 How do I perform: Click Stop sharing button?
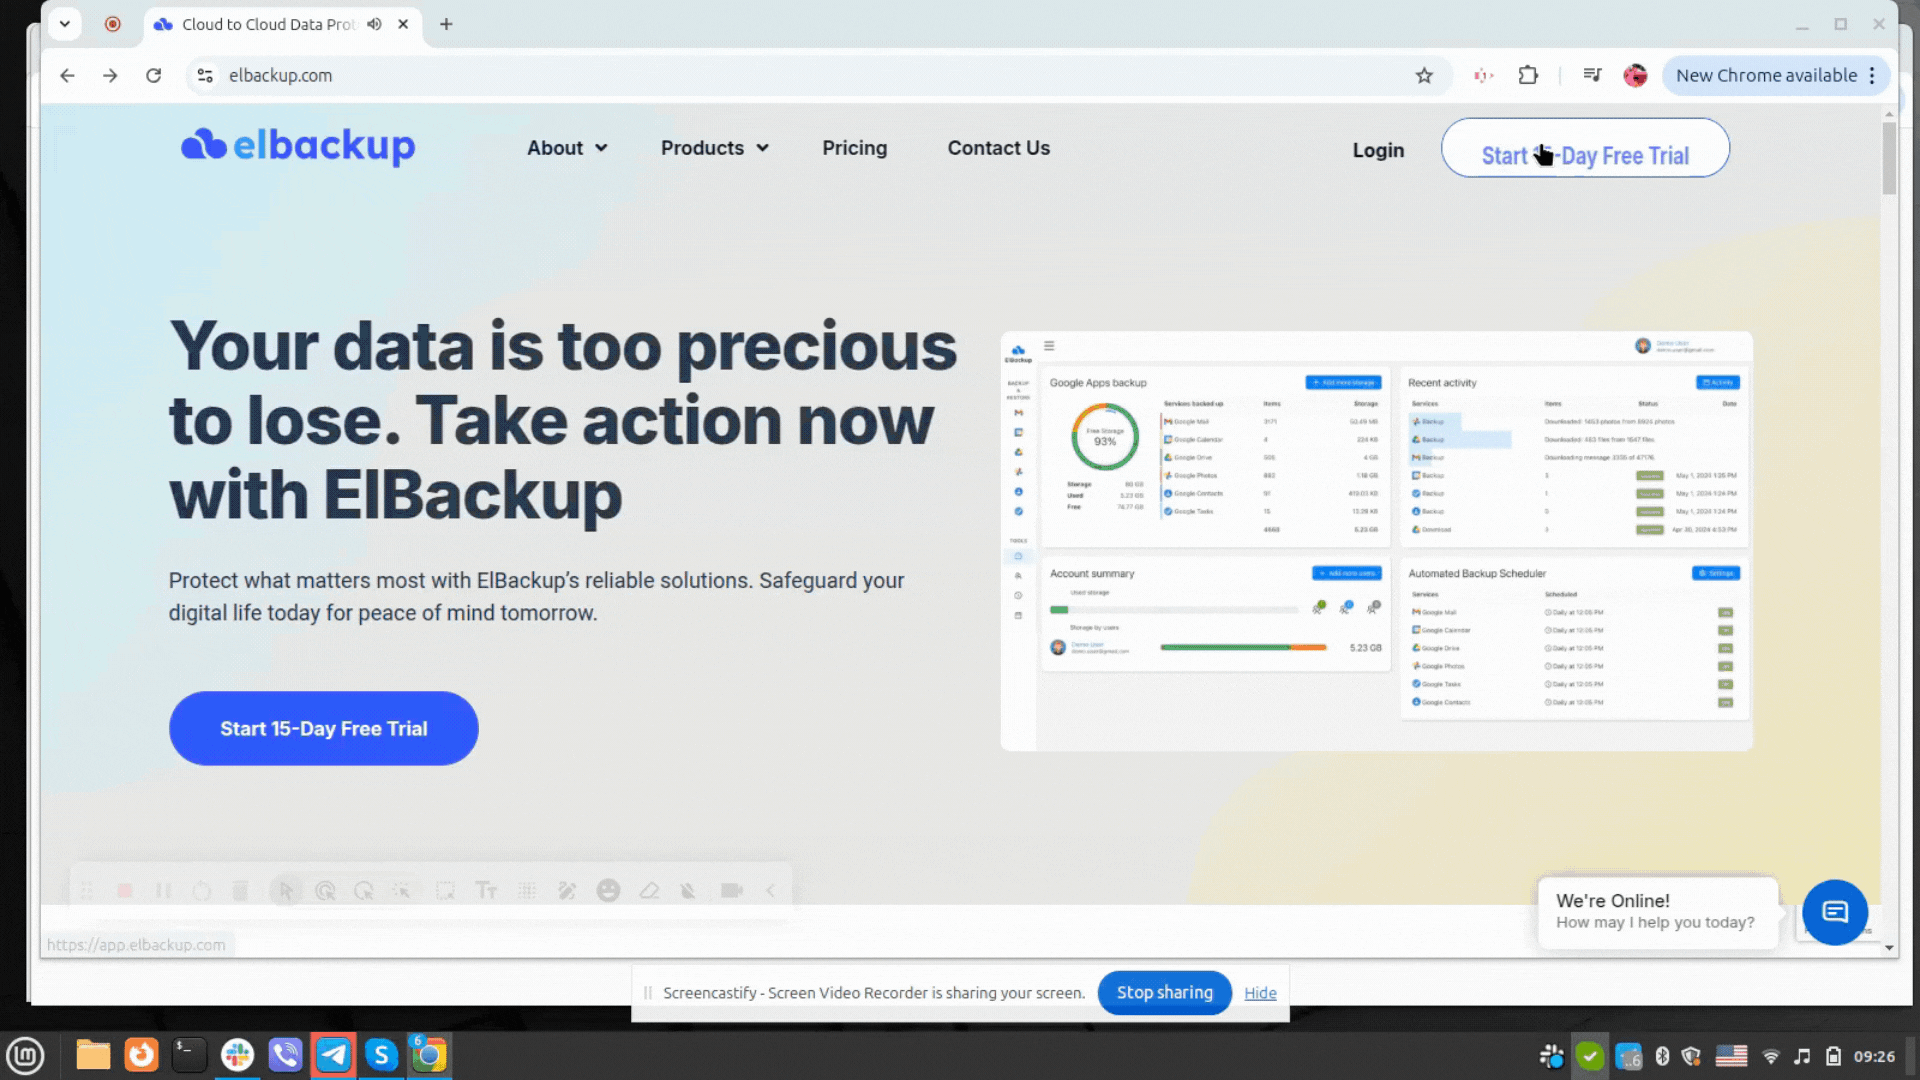click(x=1164, y=992)
